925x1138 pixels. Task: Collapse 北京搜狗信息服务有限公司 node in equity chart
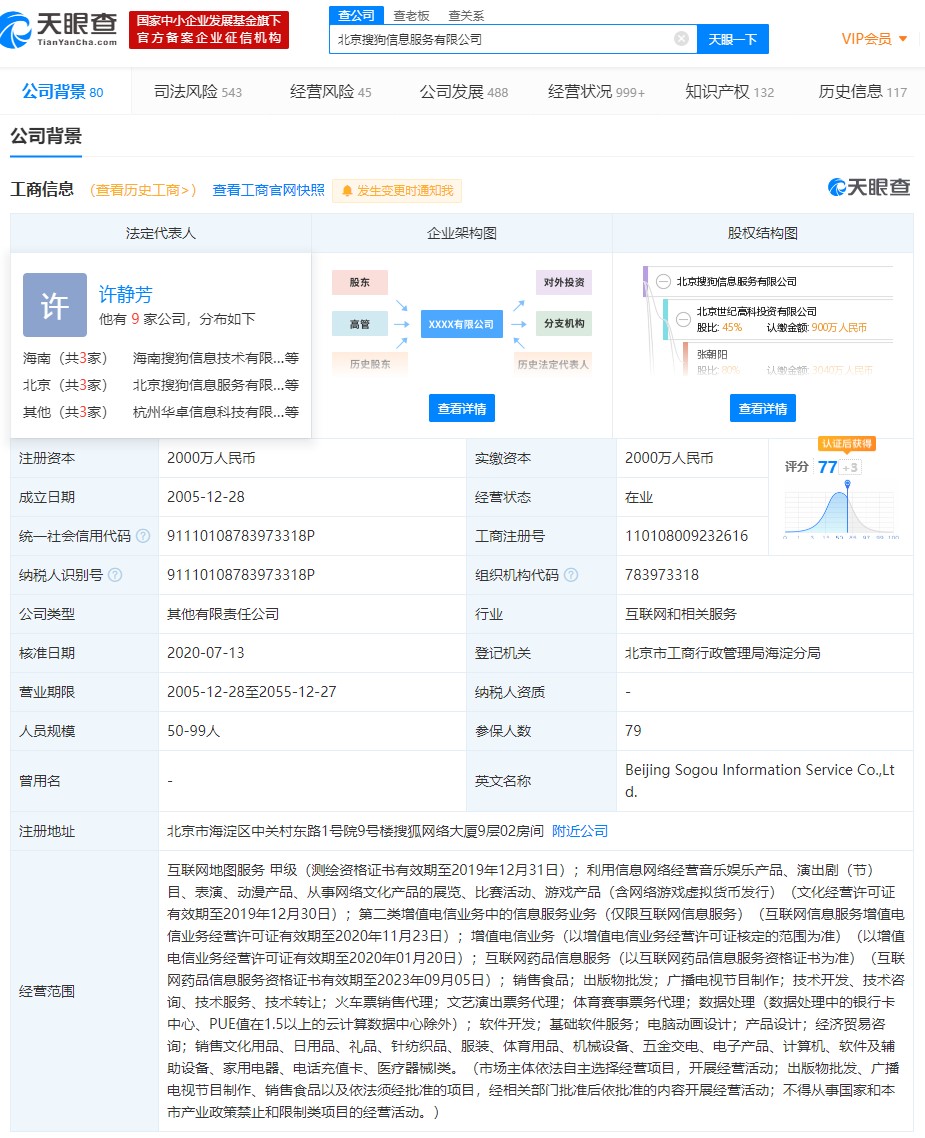point(663,282)
